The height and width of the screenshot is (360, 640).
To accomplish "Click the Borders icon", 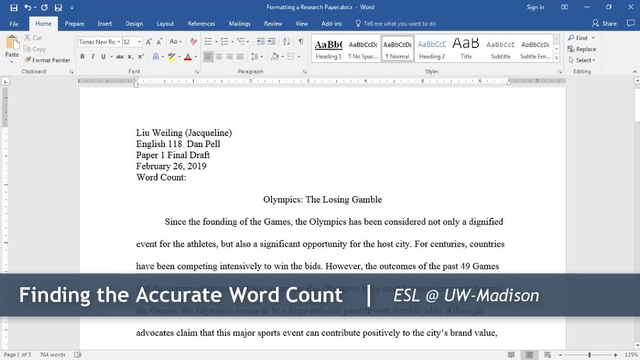I will (x=291, y=57).
